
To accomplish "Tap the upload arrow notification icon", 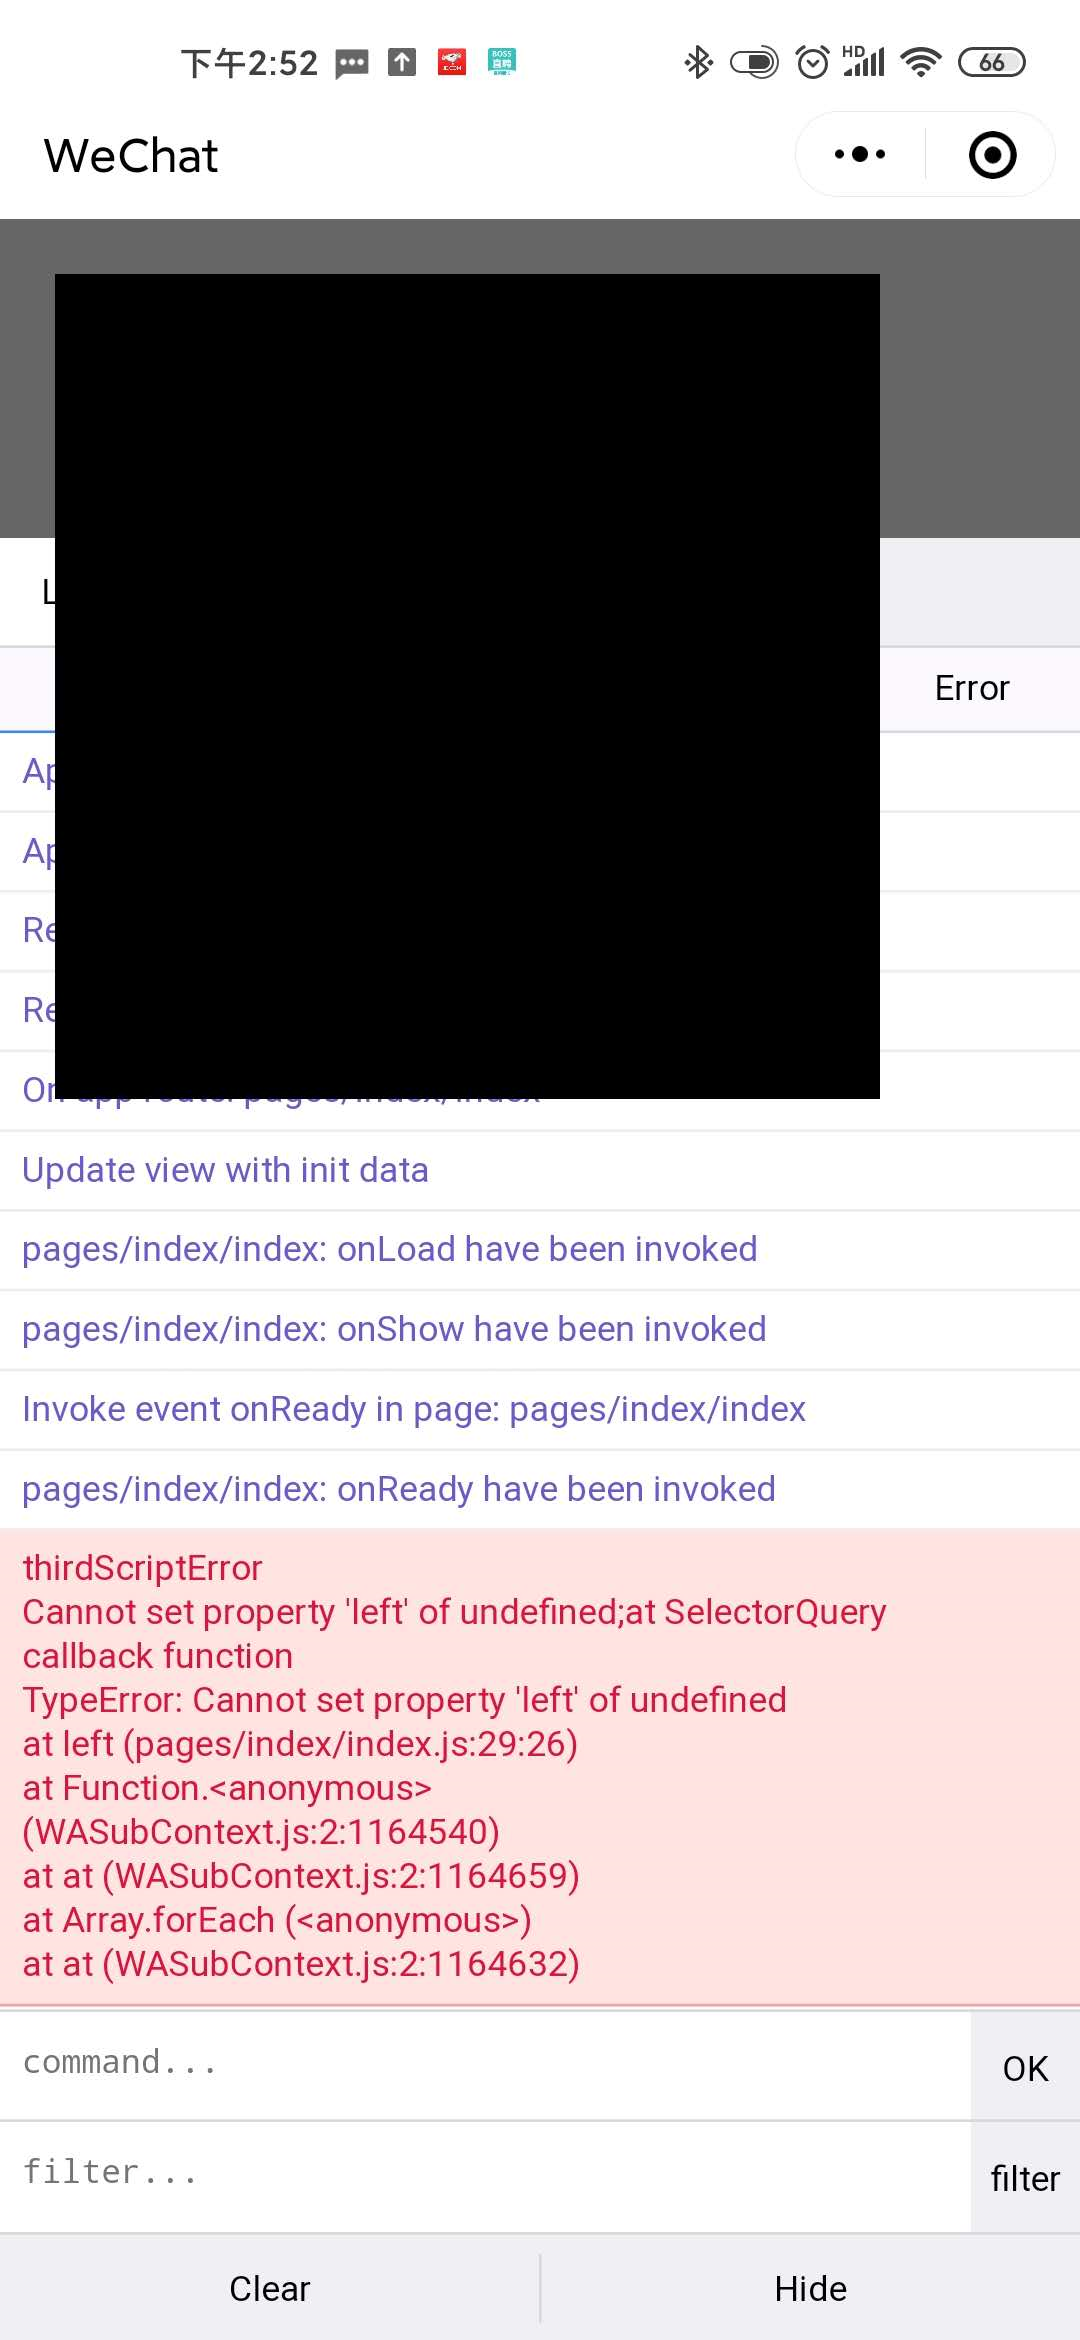I will [402, 62].
